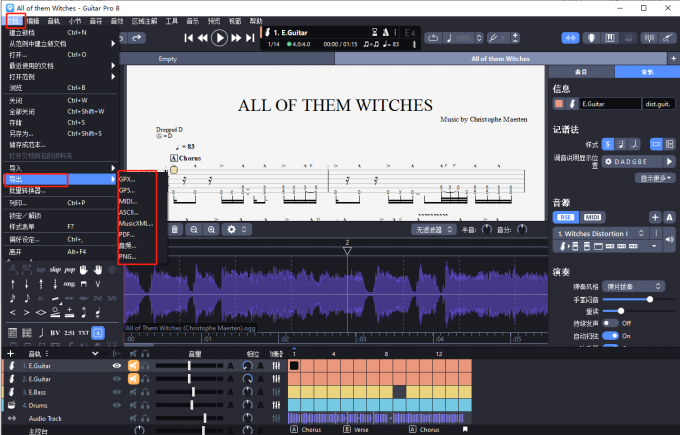680x435 pixels.
Task: Choose MIDI... export format
Action: pyautogui.click(x=128, y=200)
